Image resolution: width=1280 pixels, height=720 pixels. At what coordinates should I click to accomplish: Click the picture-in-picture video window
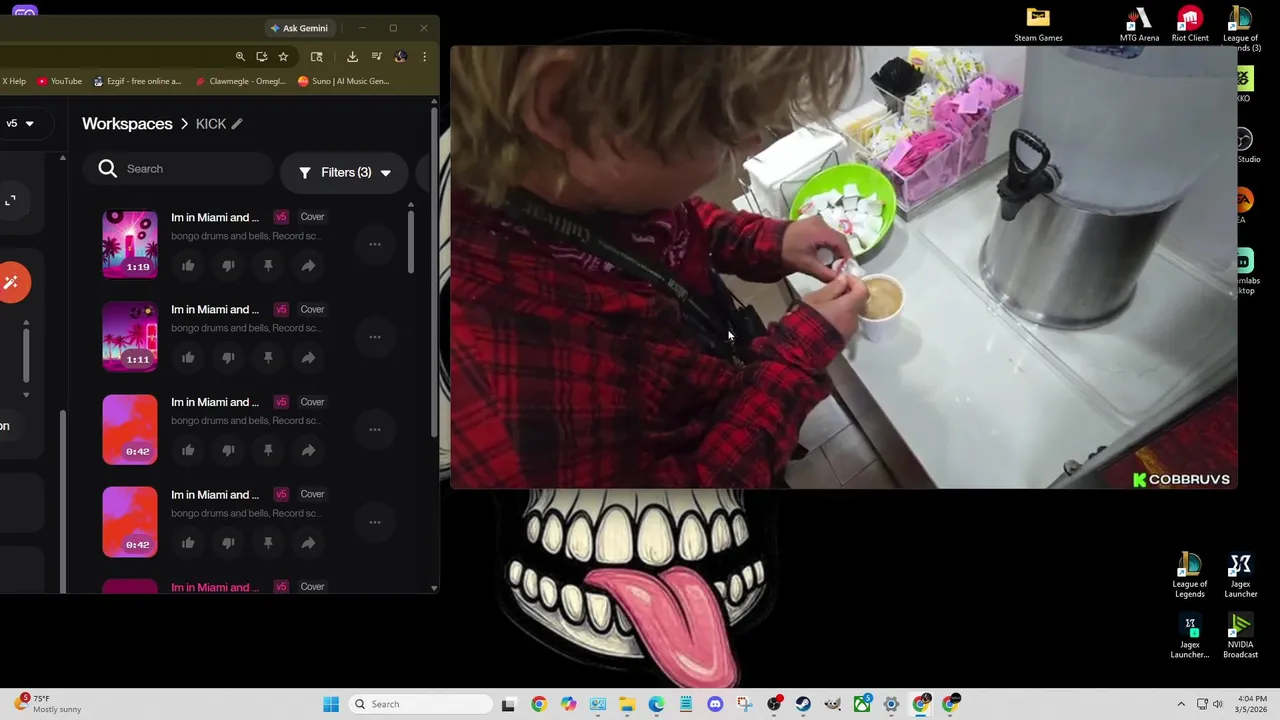coord(844,267)
